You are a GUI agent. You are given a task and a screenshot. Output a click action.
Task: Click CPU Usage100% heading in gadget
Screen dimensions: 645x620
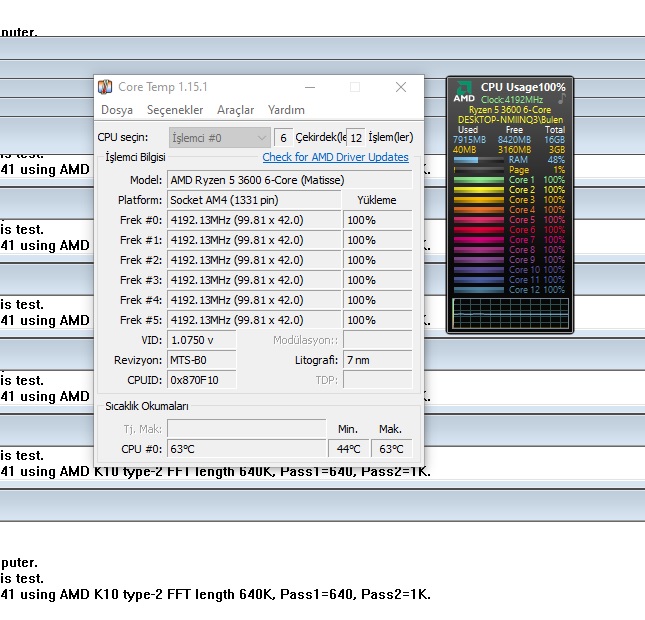[x=523, y=87]
